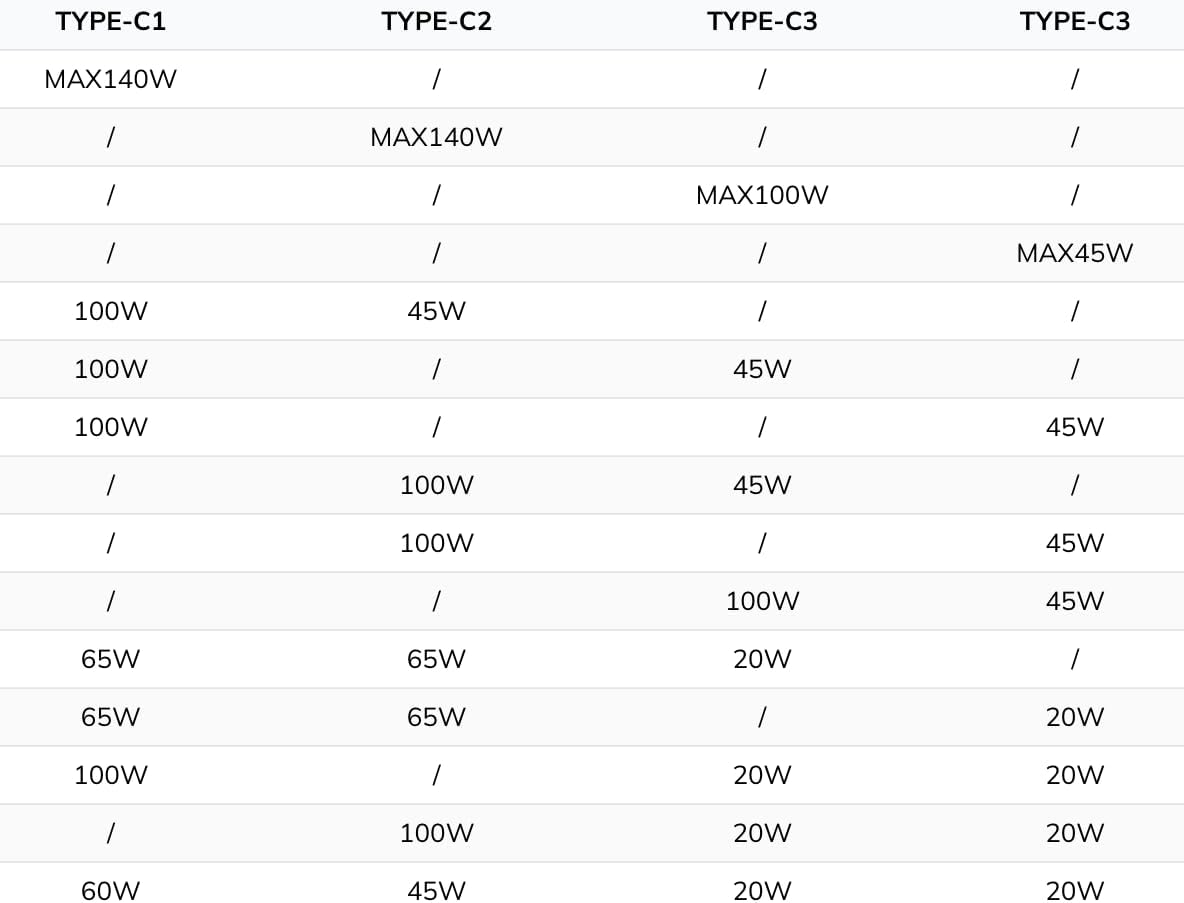
Task: Click 45W beside the third-column 100W cell
Action: [1074, 602]
